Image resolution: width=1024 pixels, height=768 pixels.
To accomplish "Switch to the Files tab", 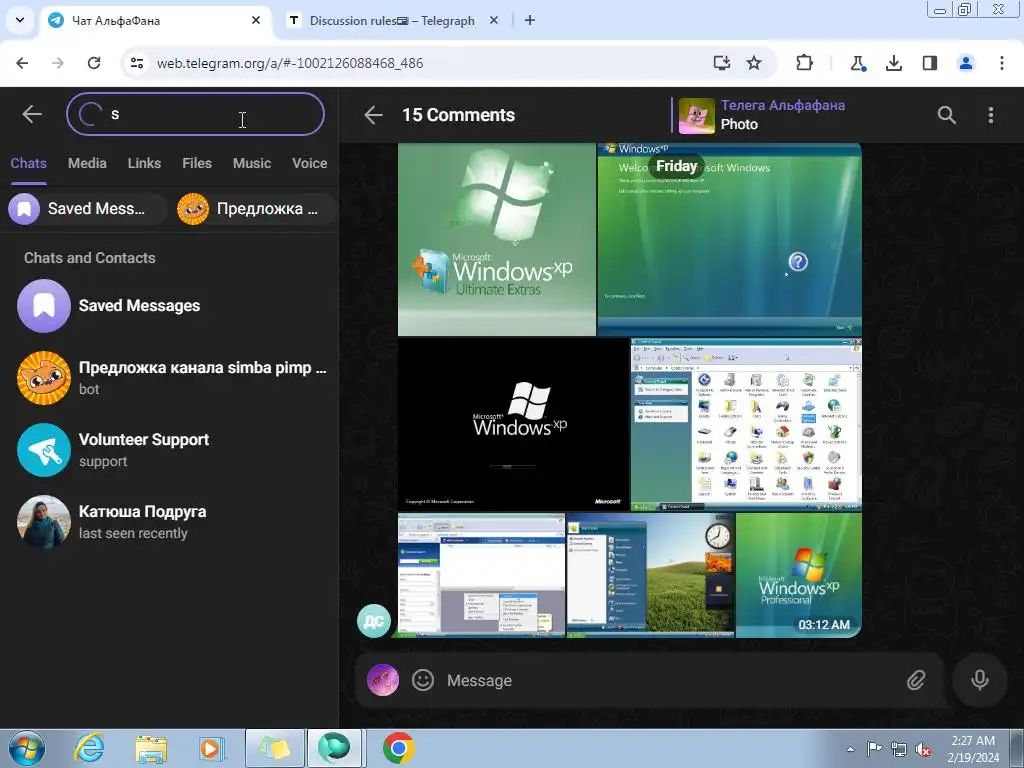I will coord(197,163).
